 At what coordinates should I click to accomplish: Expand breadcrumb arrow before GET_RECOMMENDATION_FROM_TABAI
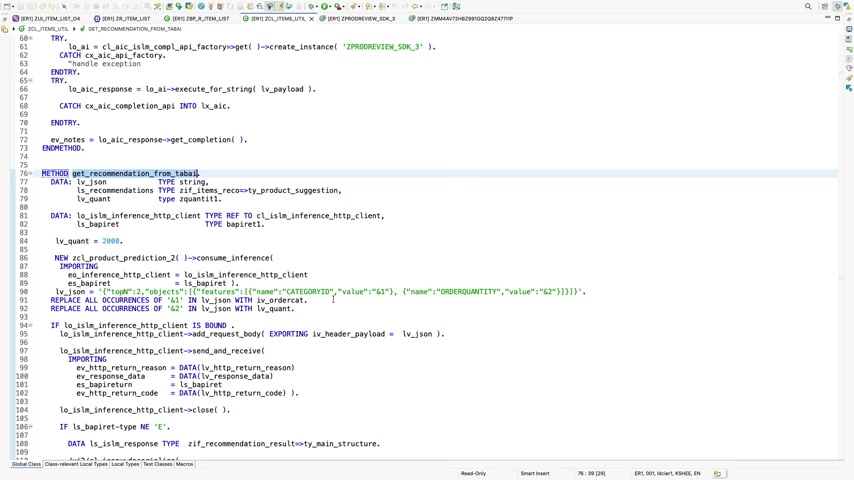[75, 28]
